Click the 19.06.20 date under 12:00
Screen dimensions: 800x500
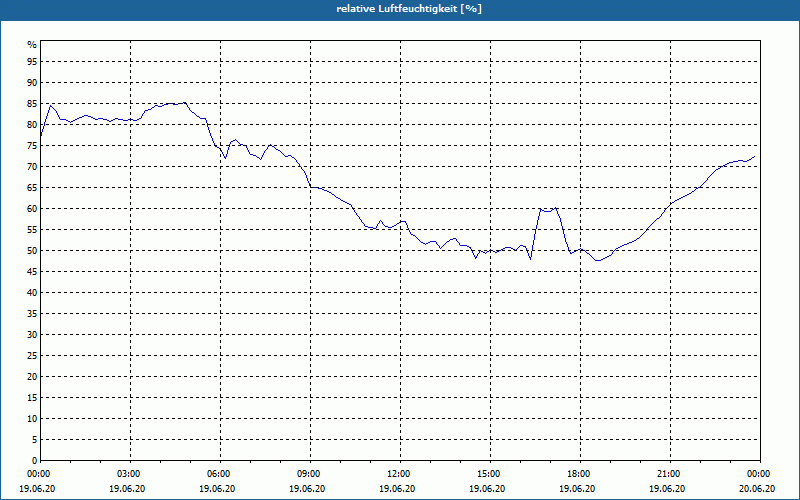397,489
